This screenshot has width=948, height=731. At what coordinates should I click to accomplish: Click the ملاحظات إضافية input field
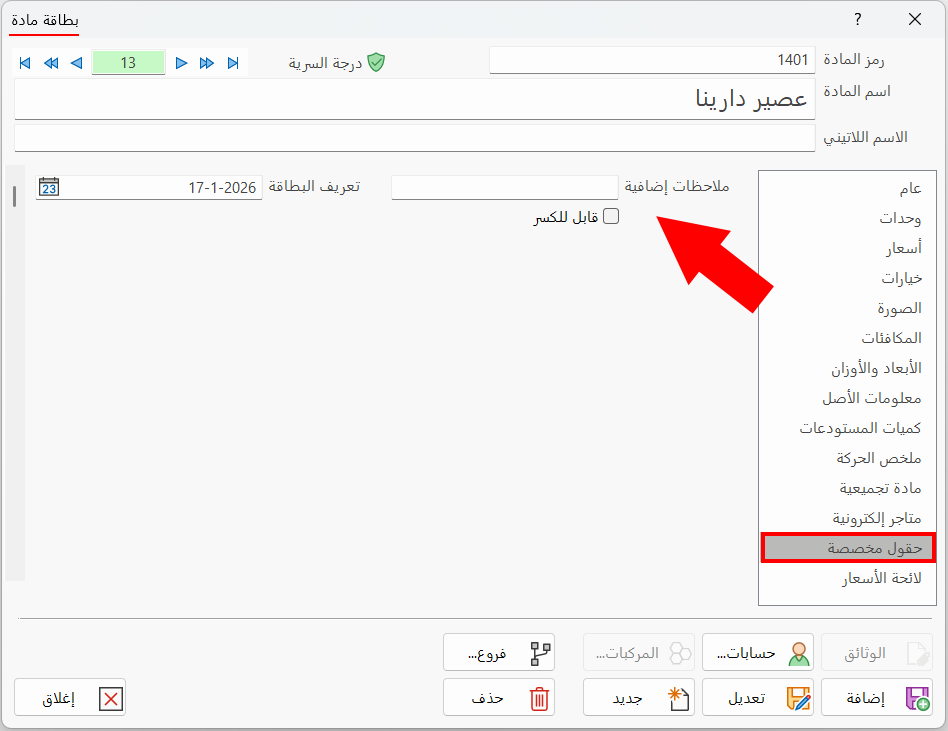coord(505,187)
